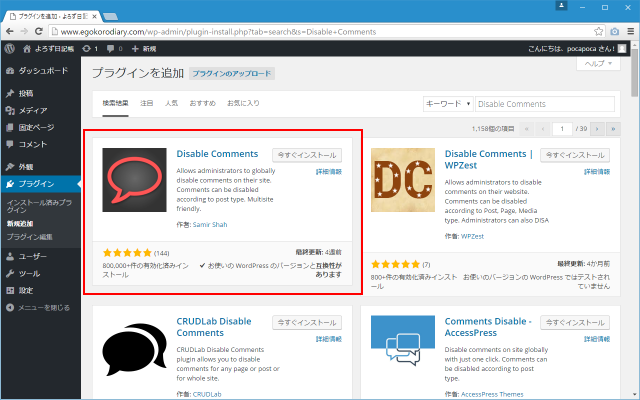Go to next results page arrow

click(597, 129)
